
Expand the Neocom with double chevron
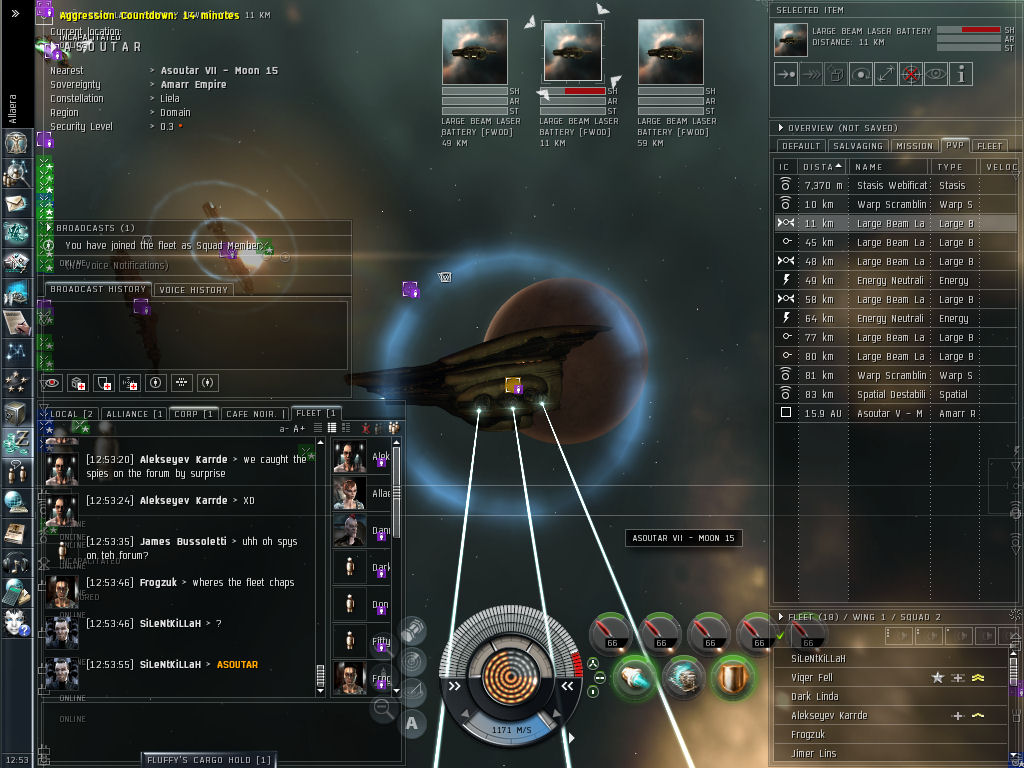[x=16, y=13]
